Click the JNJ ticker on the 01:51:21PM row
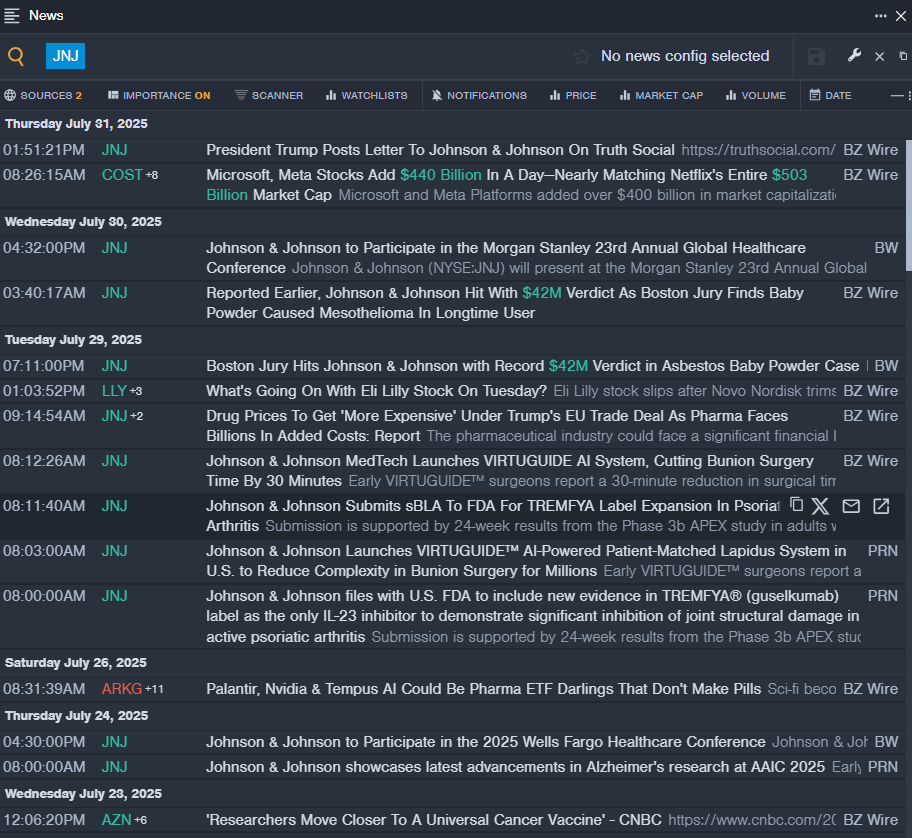The image size is (912, 838). coord(115,150)
